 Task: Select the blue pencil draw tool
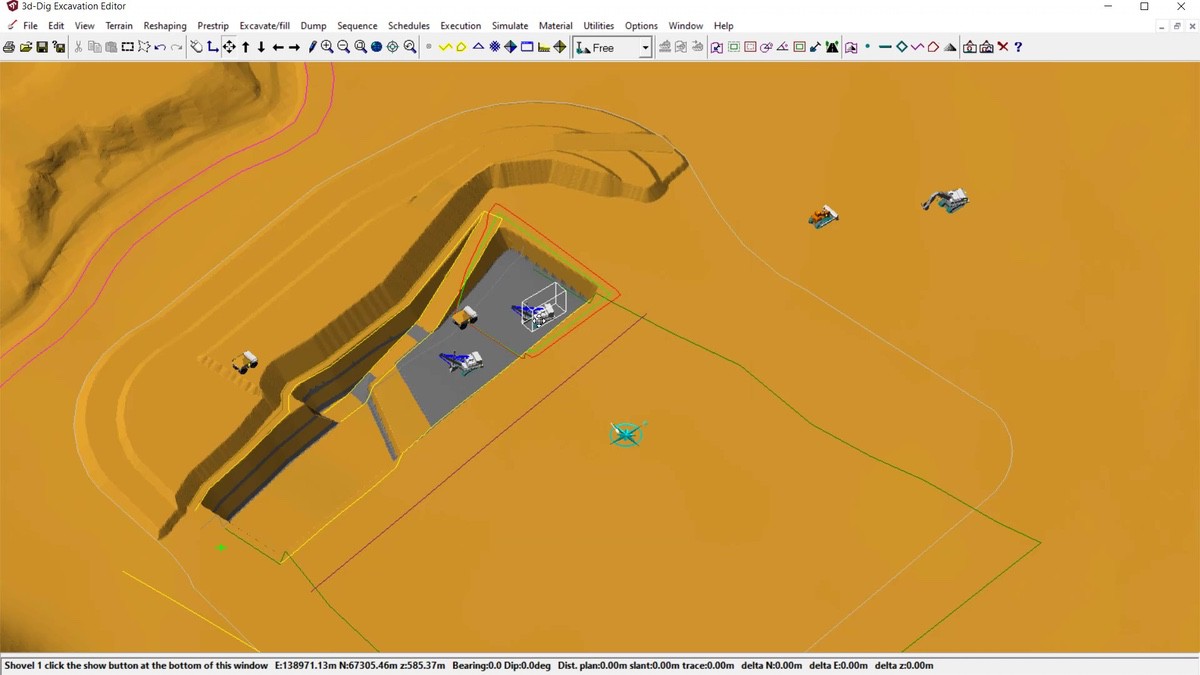312,47
